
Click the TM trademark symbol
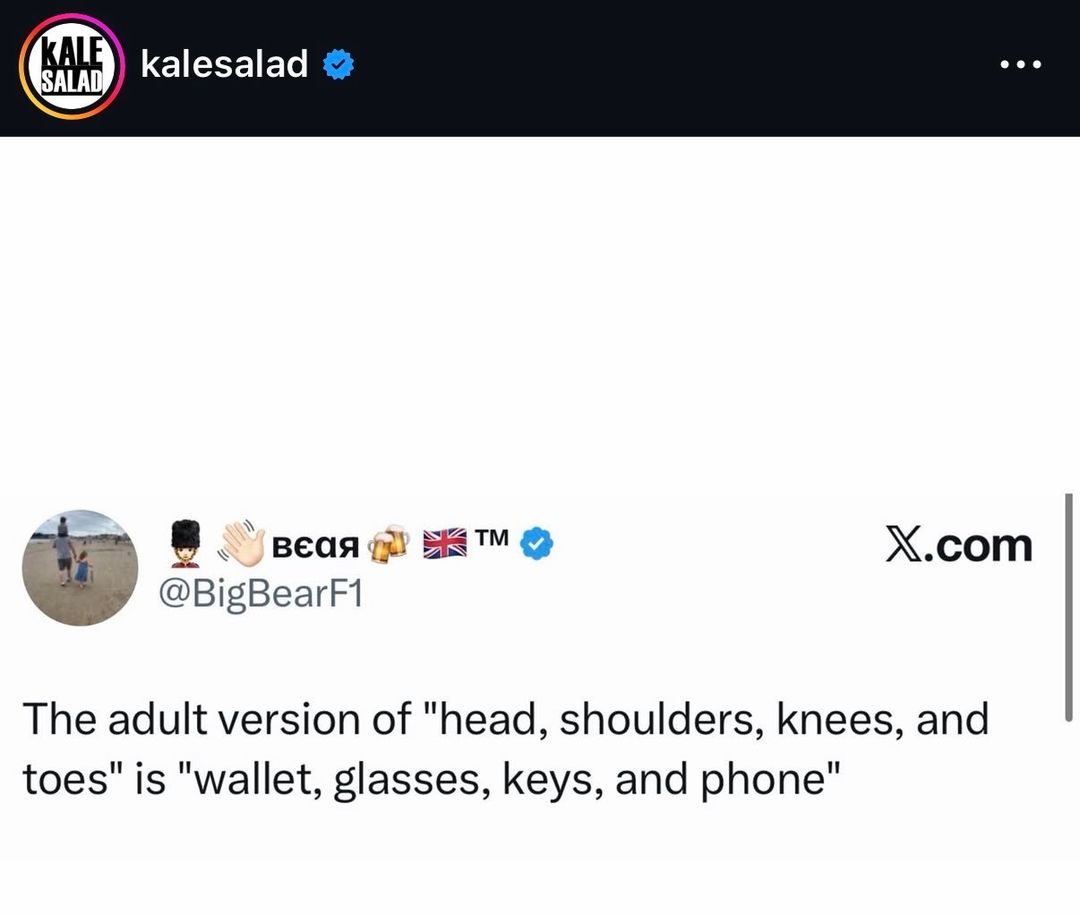(x=492, y=537)
